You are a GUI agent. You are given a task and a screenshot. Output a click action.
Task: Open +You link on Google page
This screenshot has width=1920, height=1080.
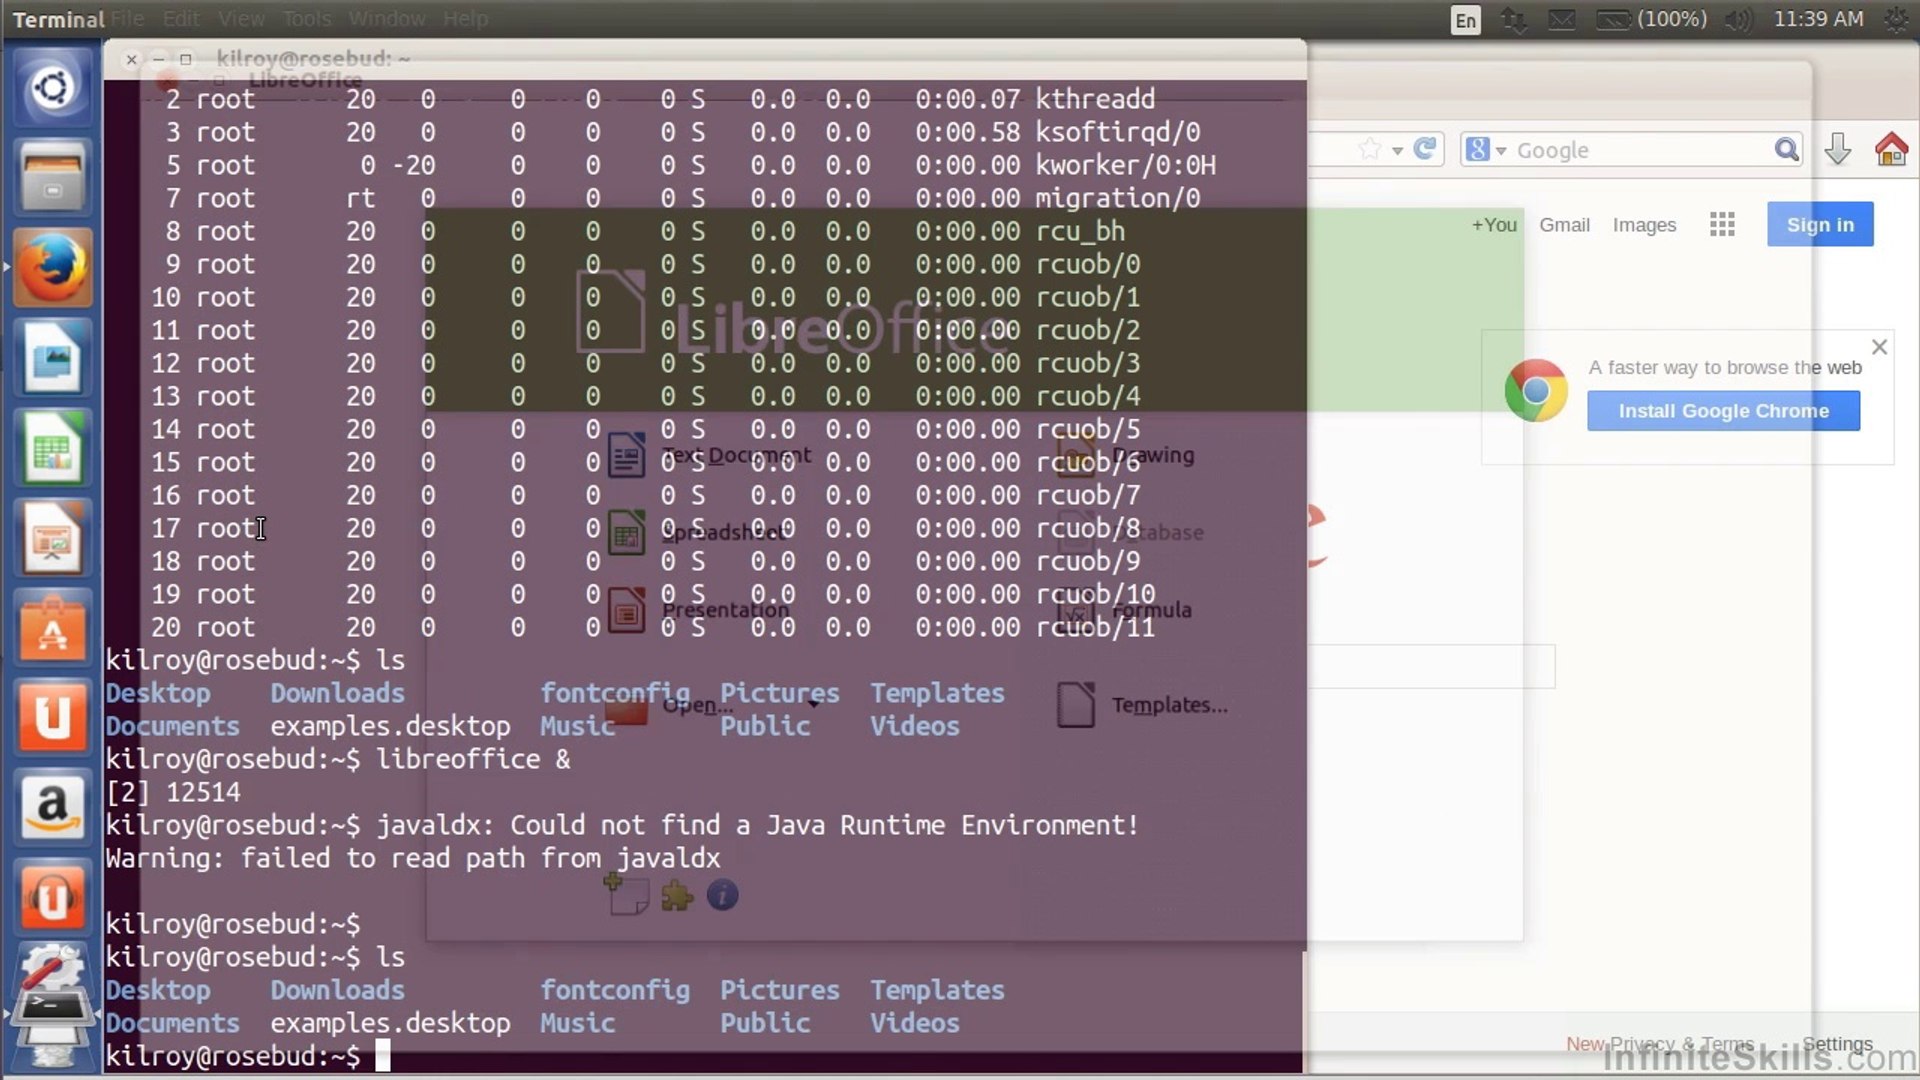1494,225
